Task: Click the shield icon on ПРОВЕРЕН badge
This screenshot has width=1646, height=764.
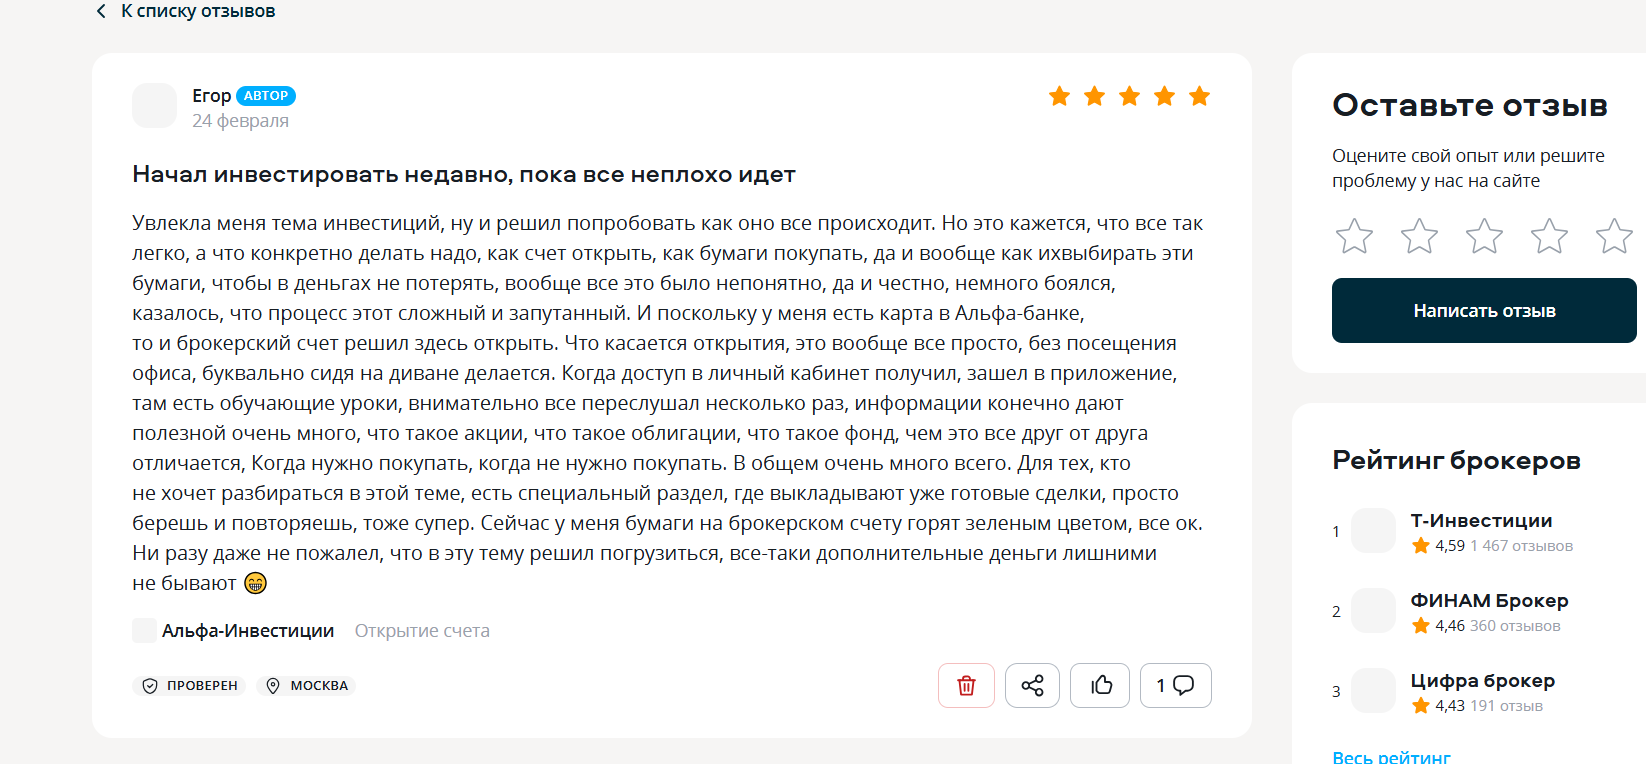Action: [150, 686]
